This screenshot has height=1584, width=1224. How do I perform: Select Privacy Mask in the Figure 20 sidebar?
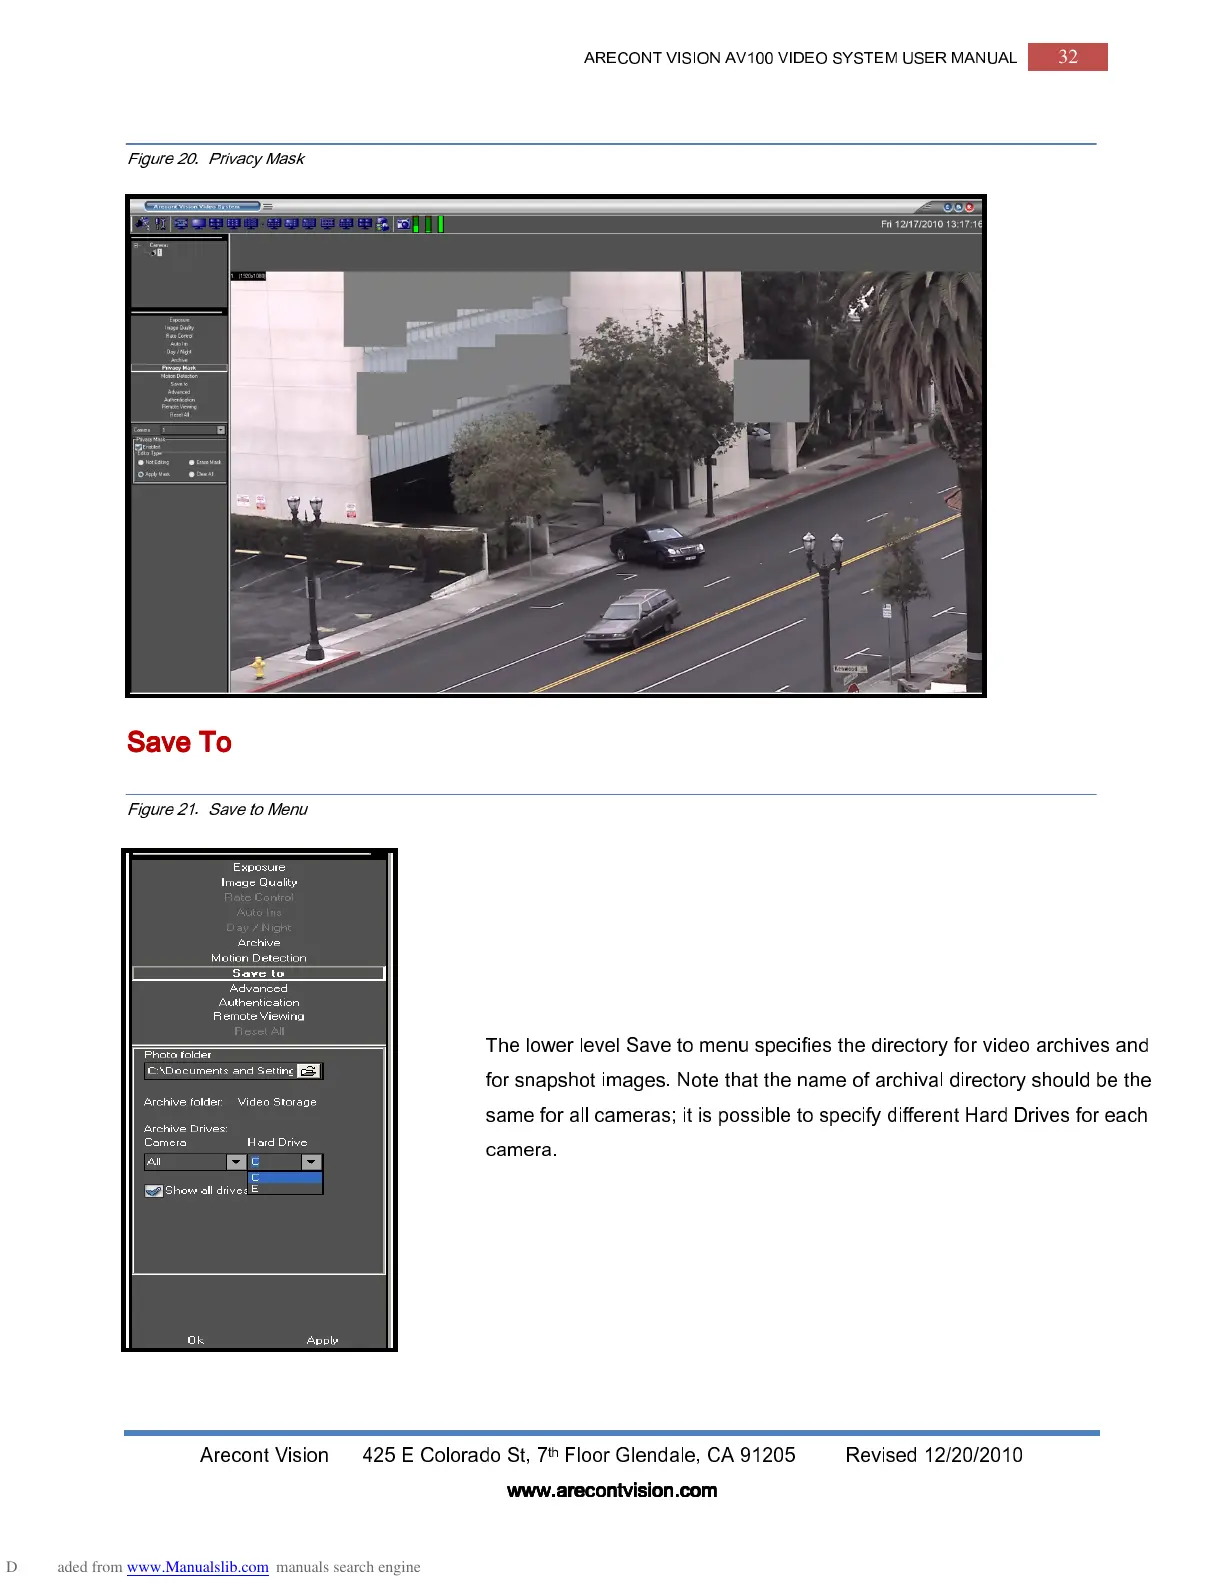click(x=180, y=368)
